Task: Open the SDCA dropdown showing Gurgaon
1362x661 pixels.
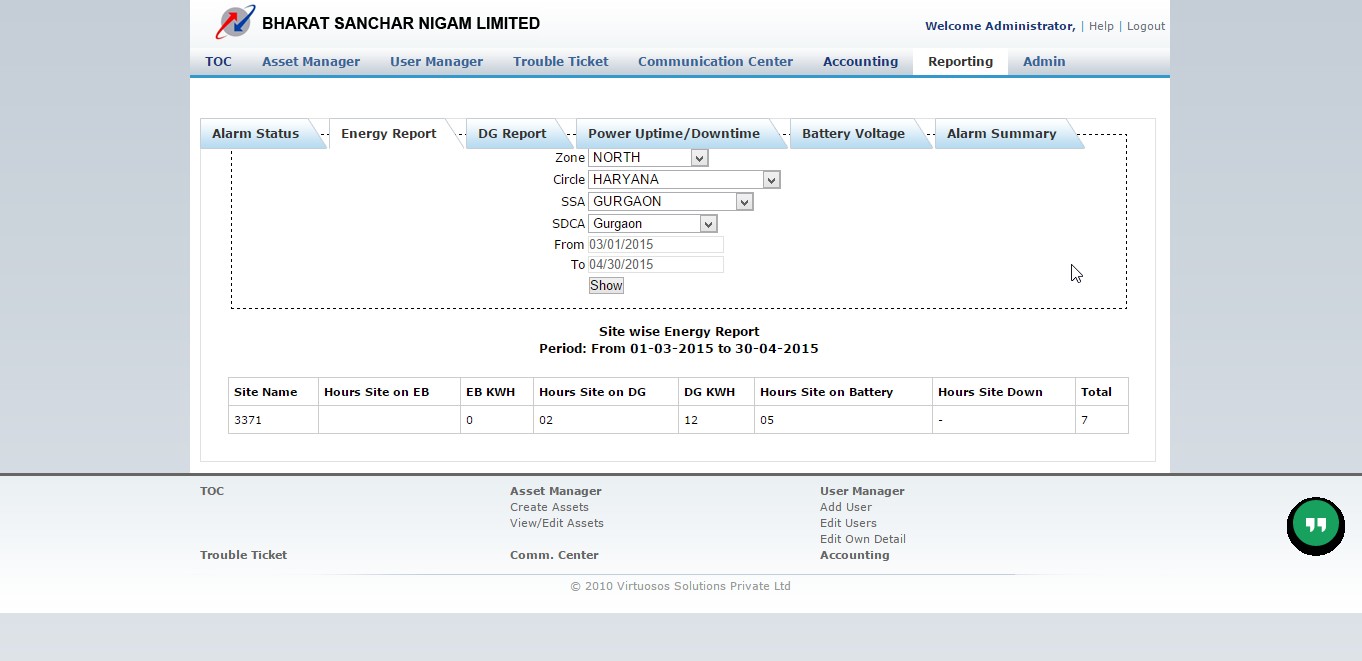Action: pyautogui.click(x=708, y=223)
